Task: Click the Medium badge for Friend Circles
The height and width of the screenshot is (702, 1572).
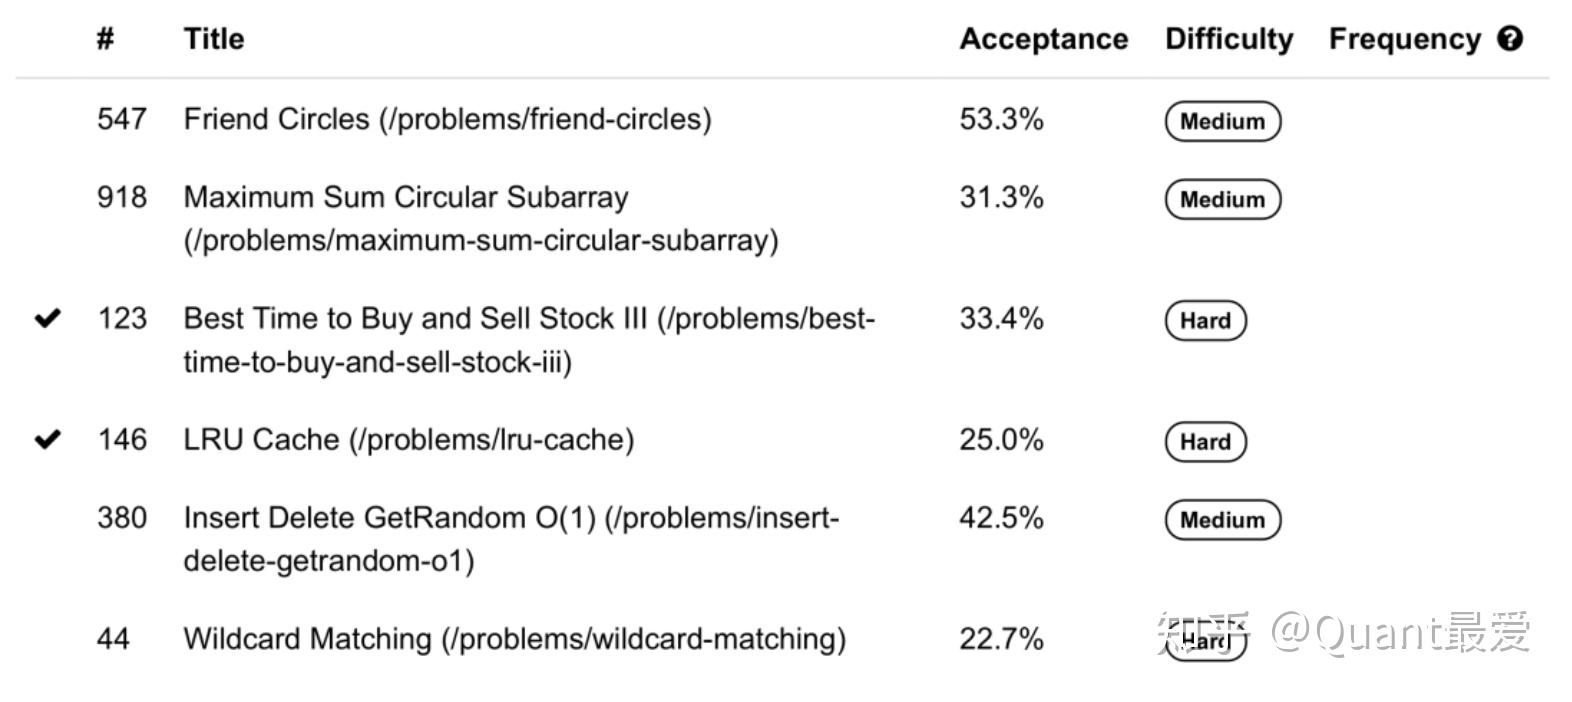Action: pos(1222,121)
